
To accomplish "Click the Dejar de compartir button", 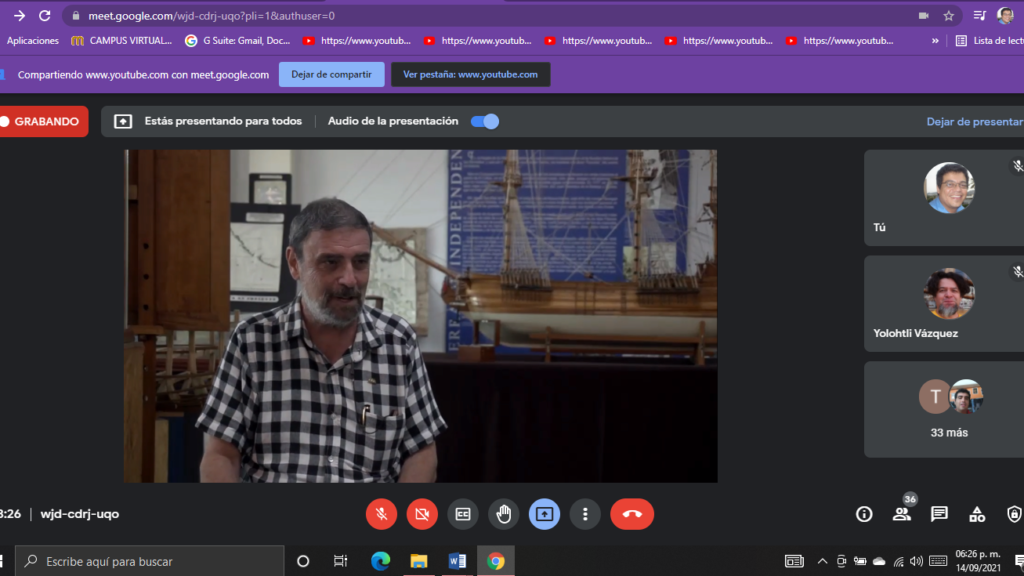I will point(331,74).
